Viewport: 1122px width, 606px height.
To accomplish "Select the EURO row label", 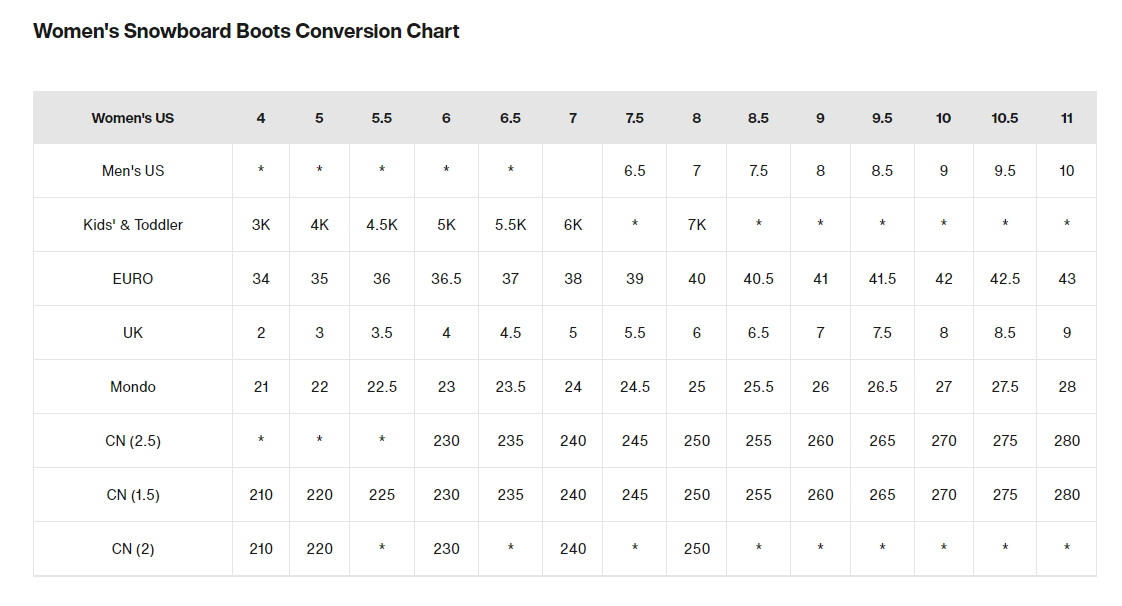I will pyautogui.click(x=132, y=279).
